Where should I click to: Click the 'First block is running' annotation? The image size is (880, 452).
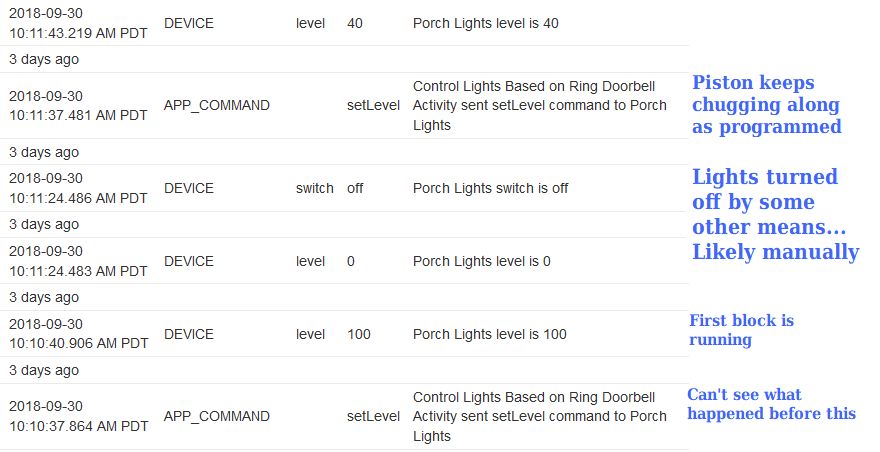click(741, 330)
